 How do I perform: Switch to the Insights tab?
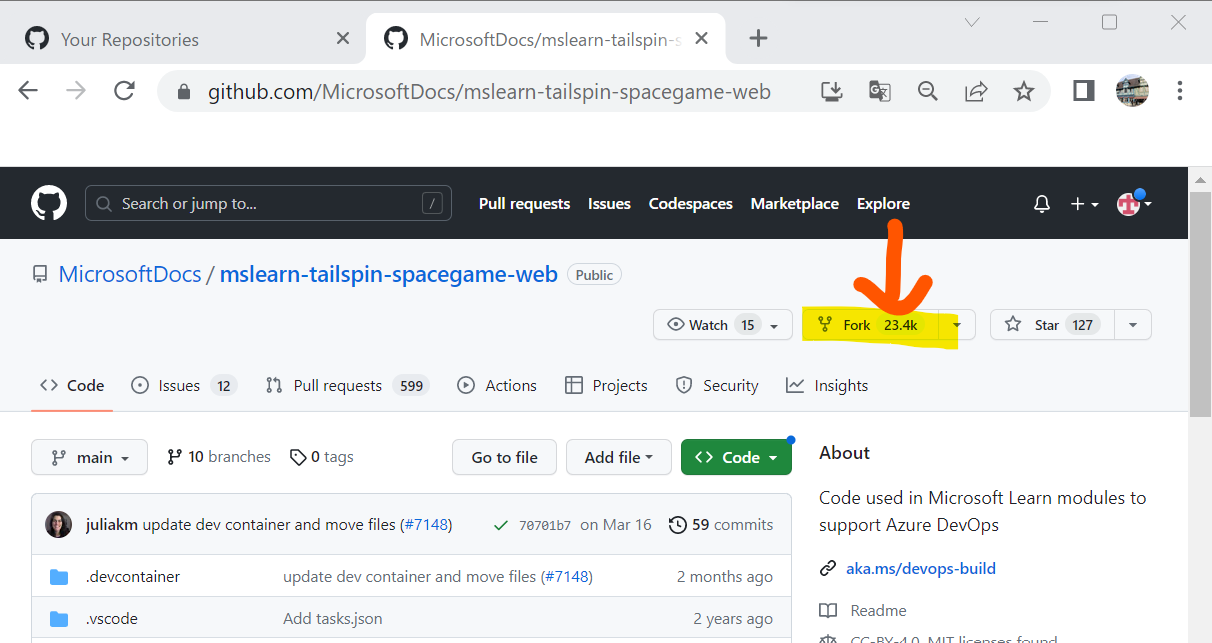click(x=827, y=386)
